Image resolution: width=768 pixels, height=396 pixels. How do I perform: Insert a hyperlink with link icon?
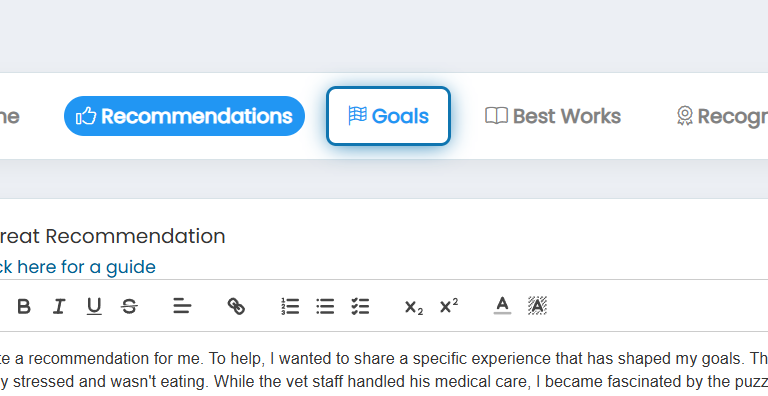click(236, 306)
